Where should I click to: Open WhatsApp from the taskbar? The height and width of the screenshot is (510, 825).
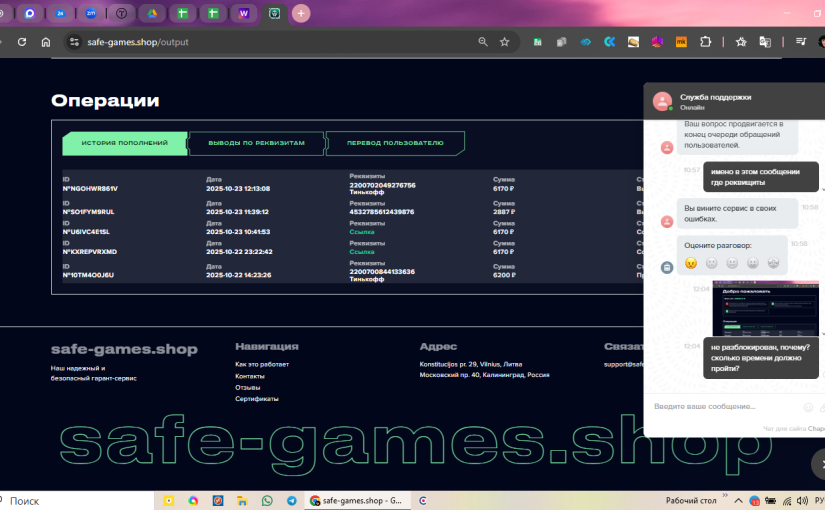(267, 500)
